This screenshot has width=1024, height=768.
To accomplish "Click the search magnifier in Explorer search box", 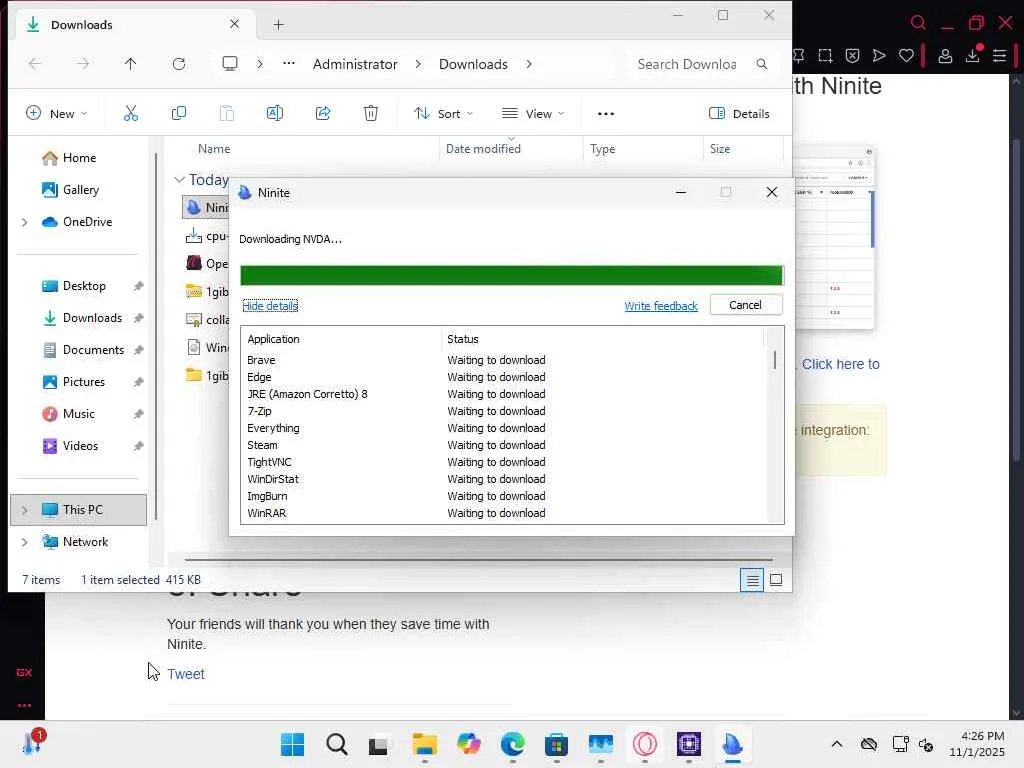I will (x=761, y=64).
